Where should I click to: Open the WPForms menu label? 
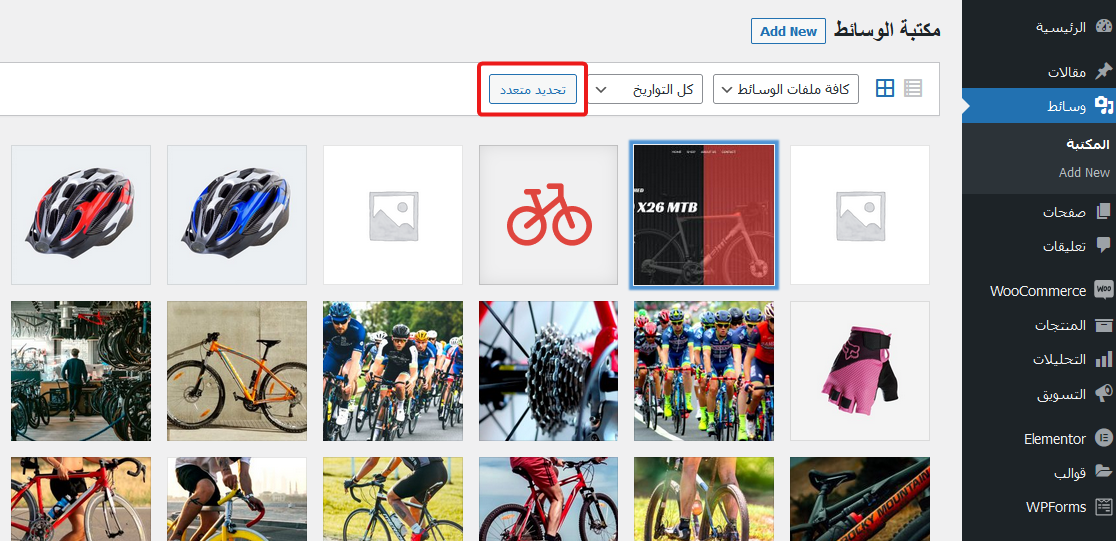[x=1056, y=508]
